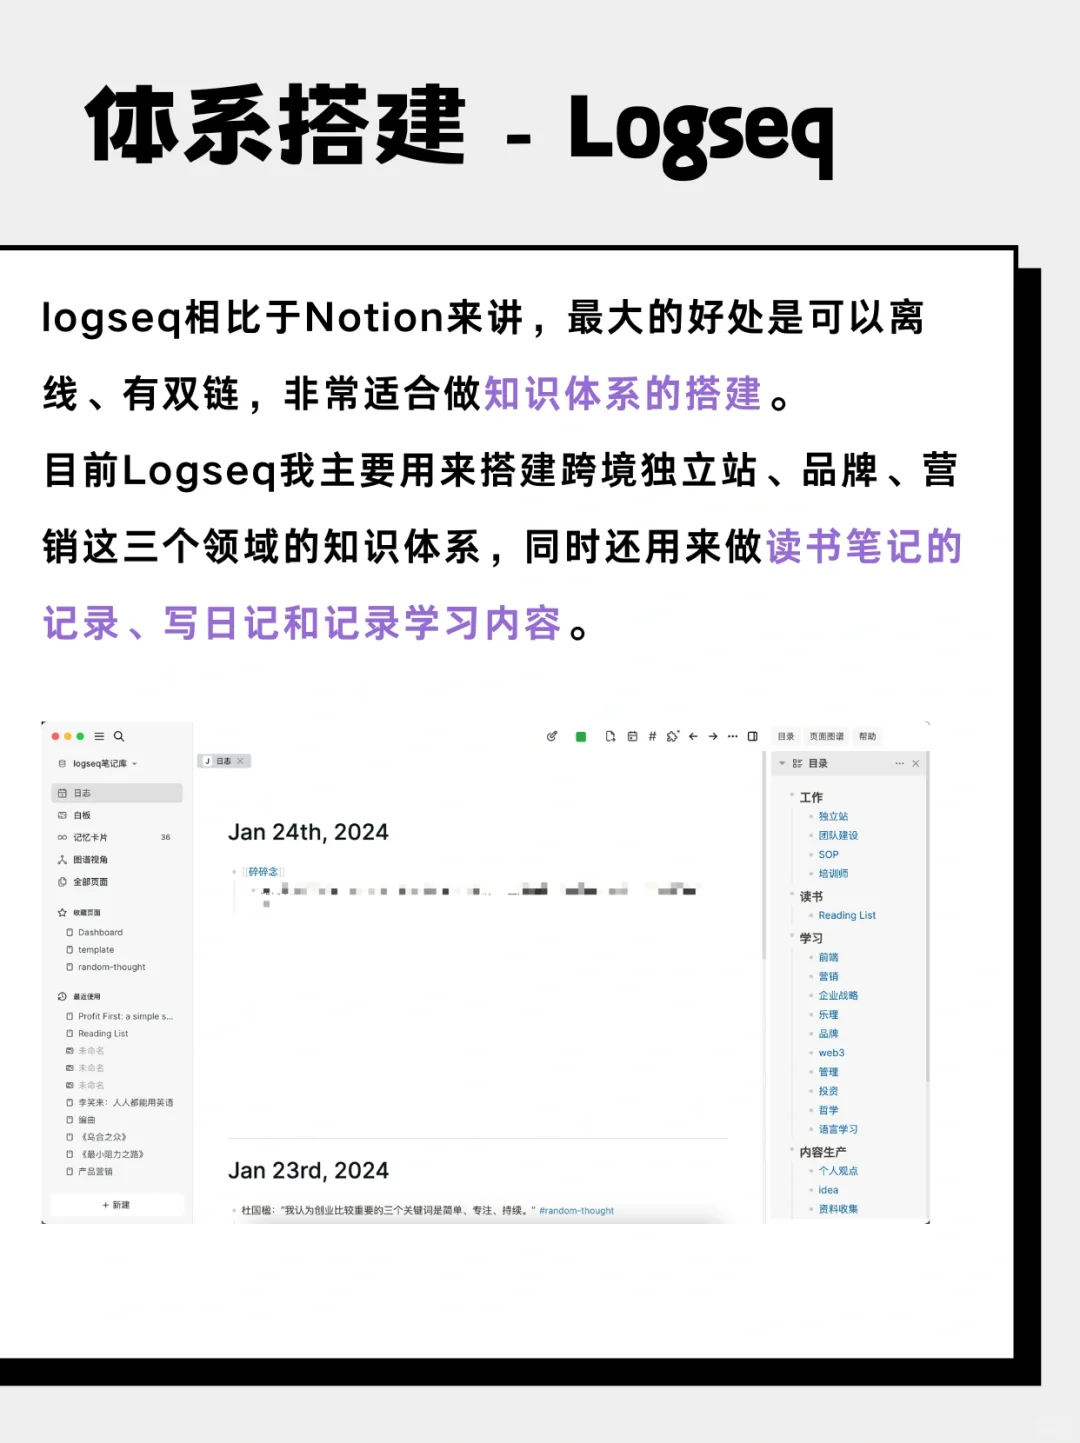Click the right sidebar vertical scrollbar
Viewport: 1080px width, 1443px height.
click(927, 918)
